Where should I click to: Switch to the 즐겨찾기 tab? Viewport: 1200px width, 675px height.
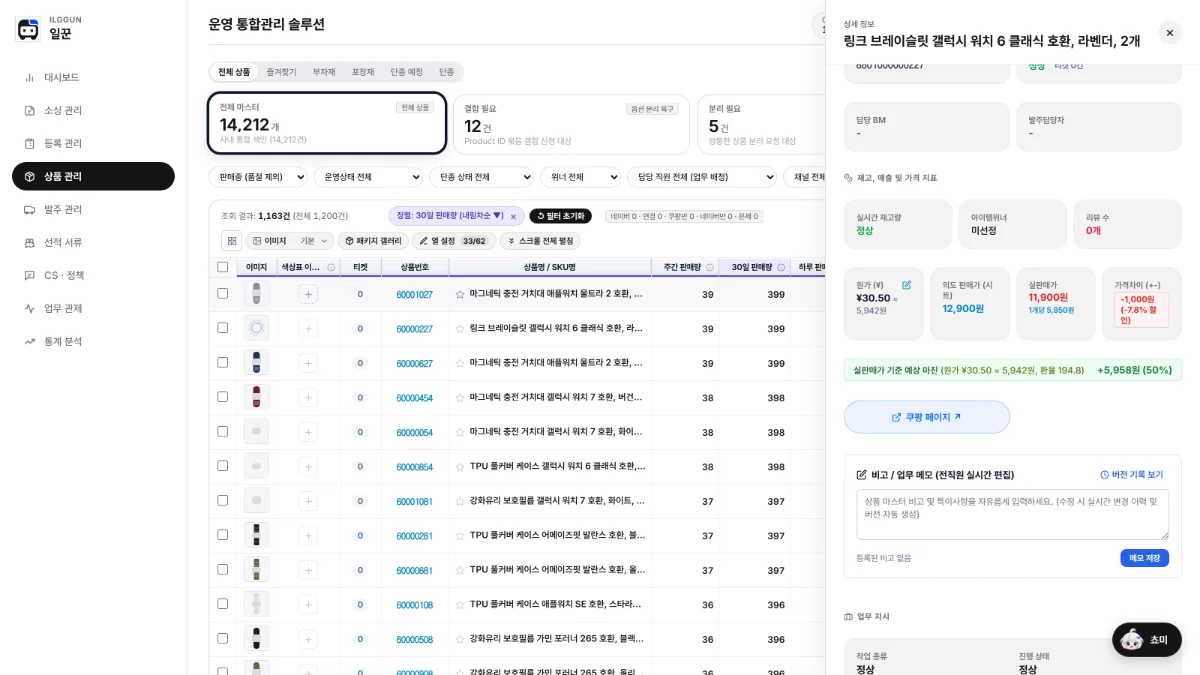[x=281, y=72]
